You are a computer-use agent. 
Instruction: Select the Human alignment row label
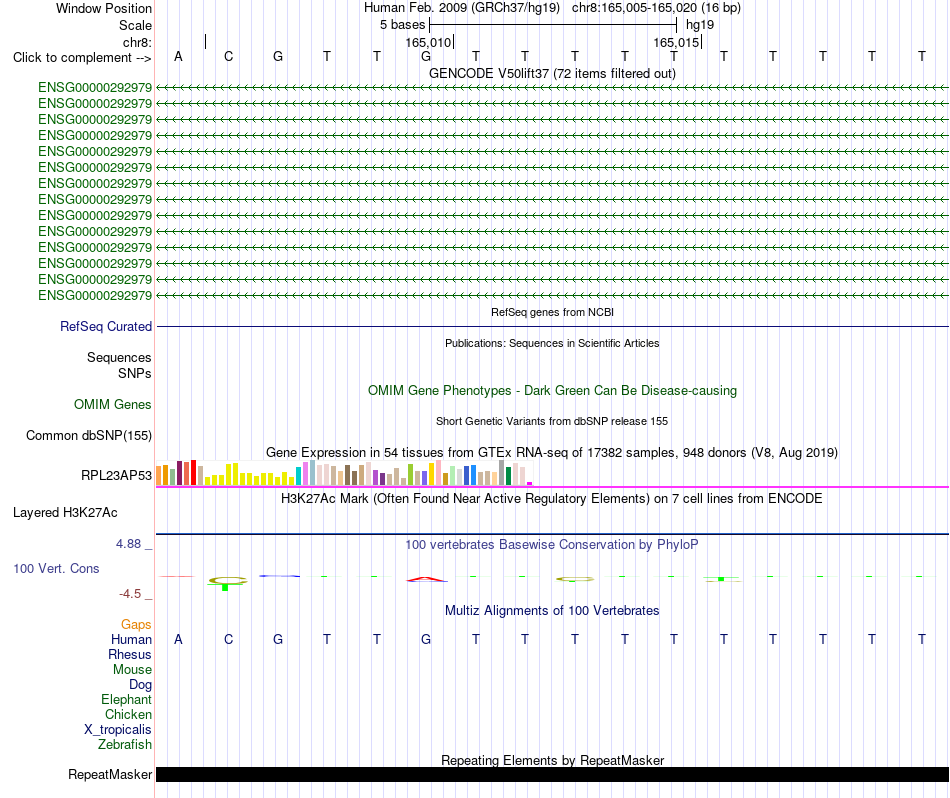pyautogui.click(x=131, y=640)
